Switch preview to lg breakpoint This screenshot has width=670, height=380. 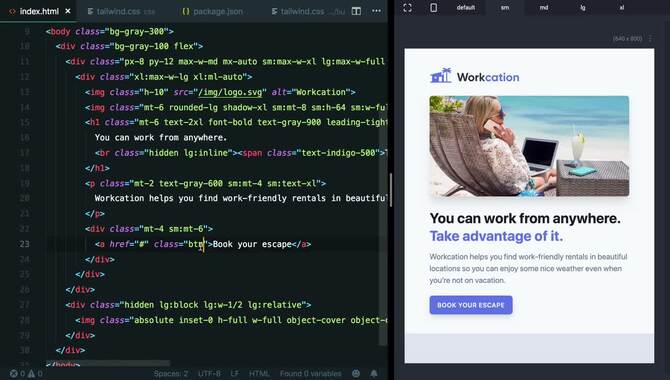coord(582,8)
